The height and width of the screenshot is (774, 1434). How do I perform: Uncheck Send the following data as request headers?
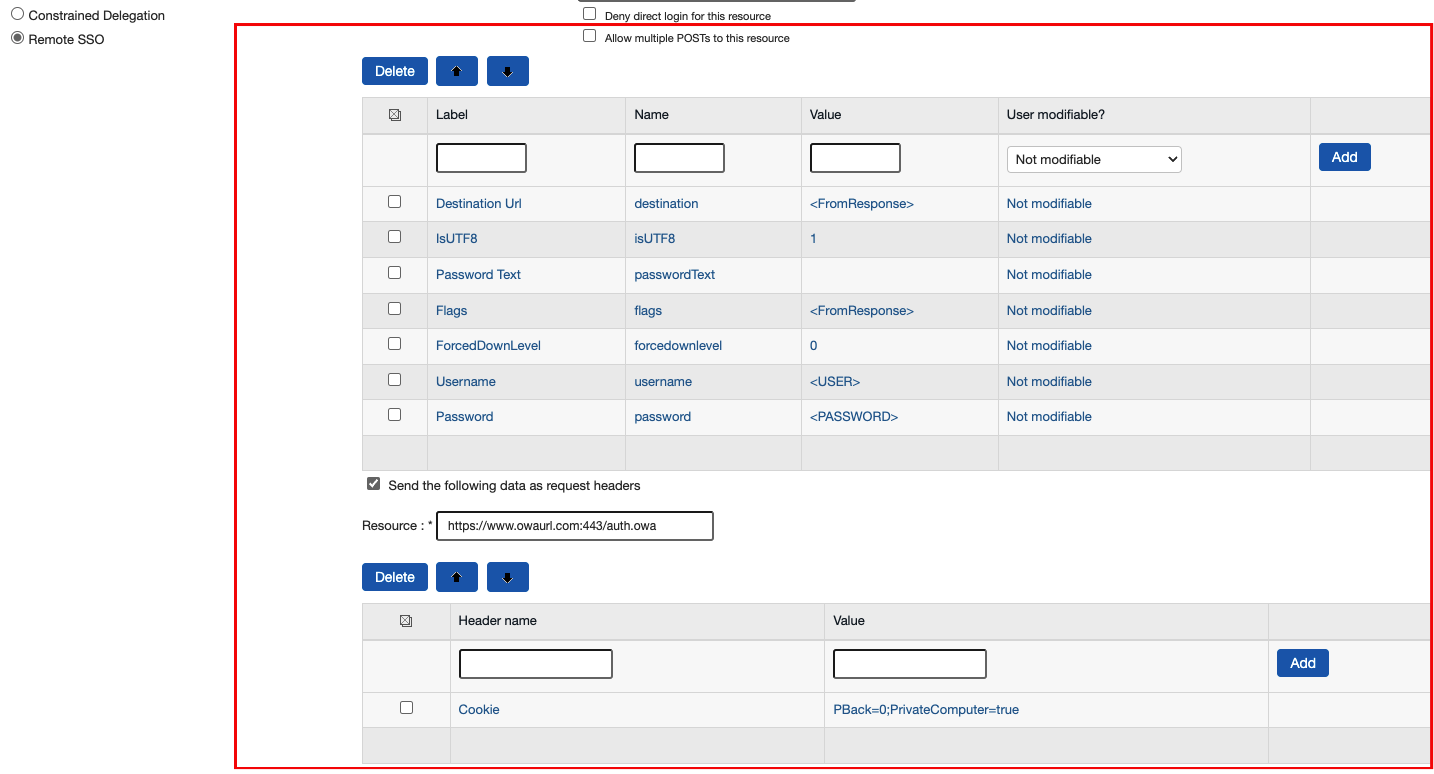click(373, 483)
